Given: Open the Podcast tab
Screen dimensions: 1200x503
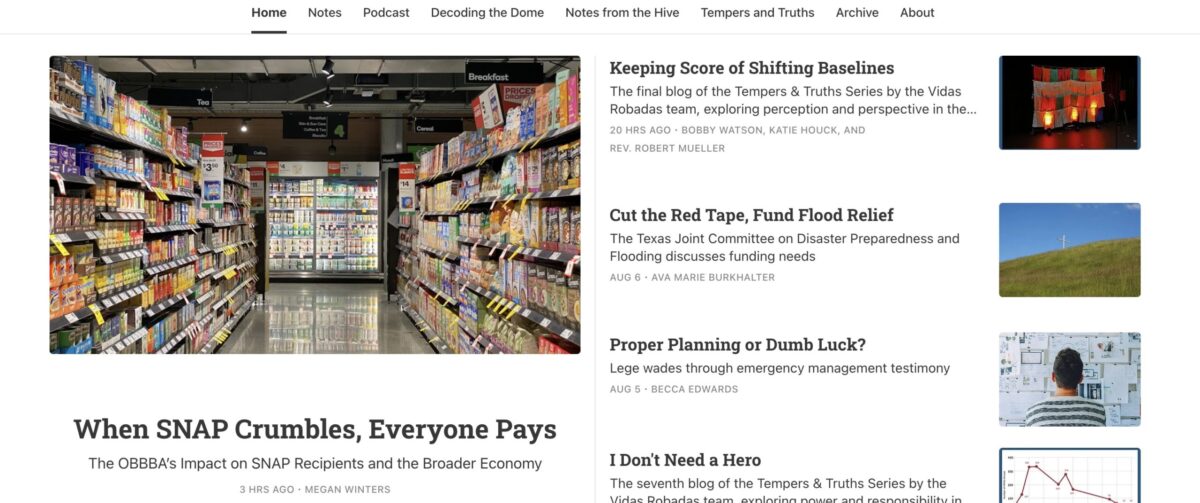Looking at the screenshot, I should tap(386, 13).
